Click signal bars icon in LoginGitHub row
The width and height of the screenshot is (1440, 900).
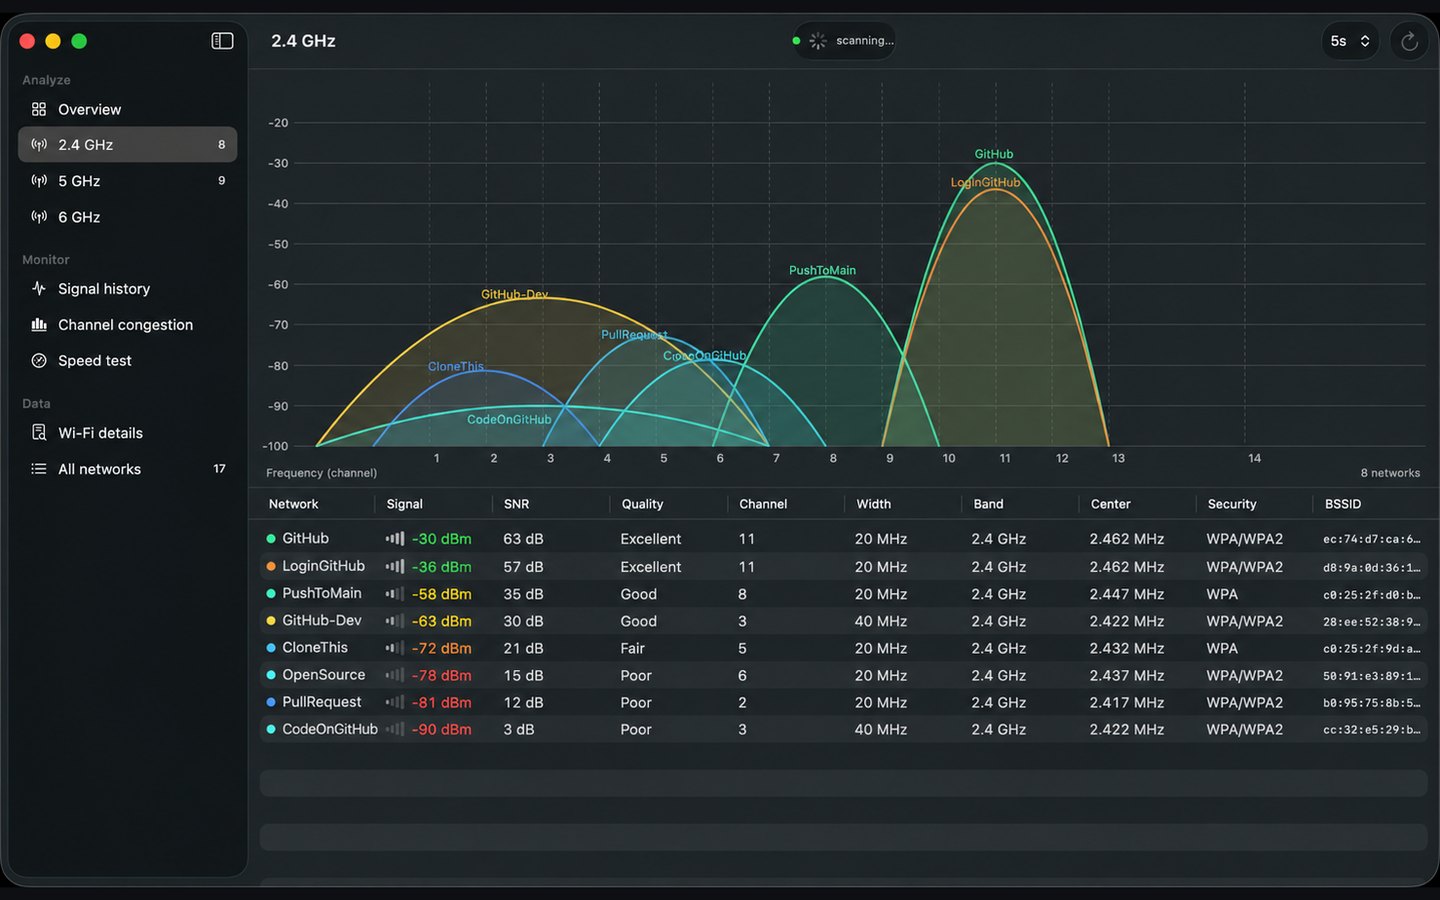(395, 567)
